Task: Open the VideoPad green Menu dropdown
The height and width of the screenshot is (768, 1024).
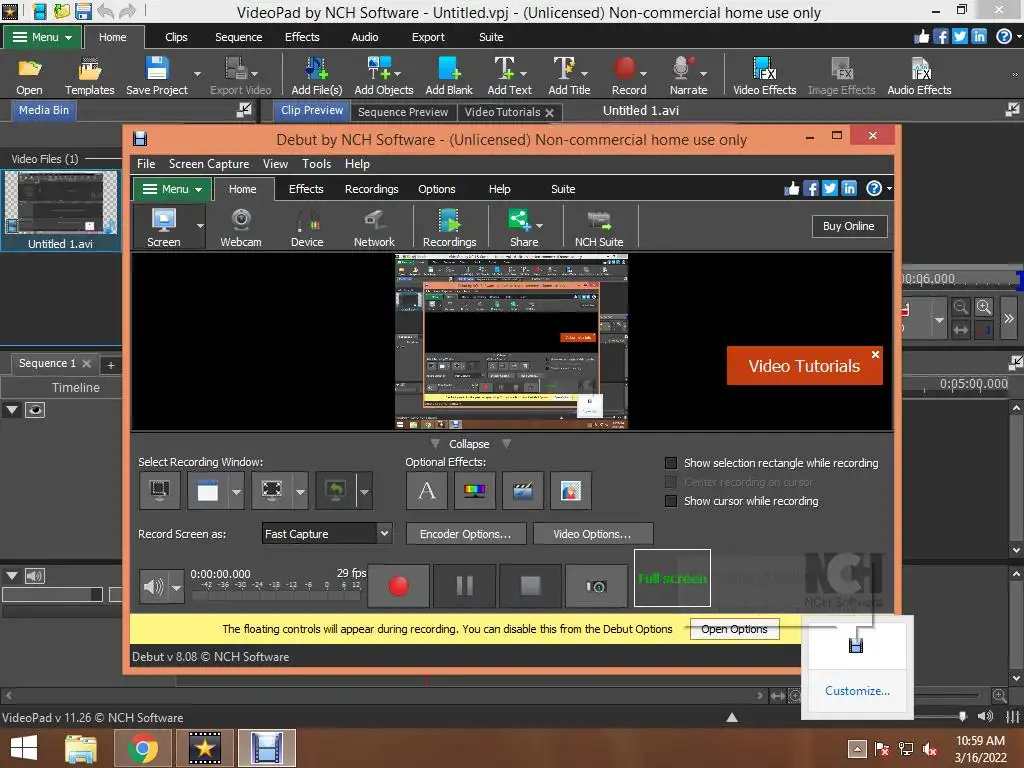Action: point(43,37)
